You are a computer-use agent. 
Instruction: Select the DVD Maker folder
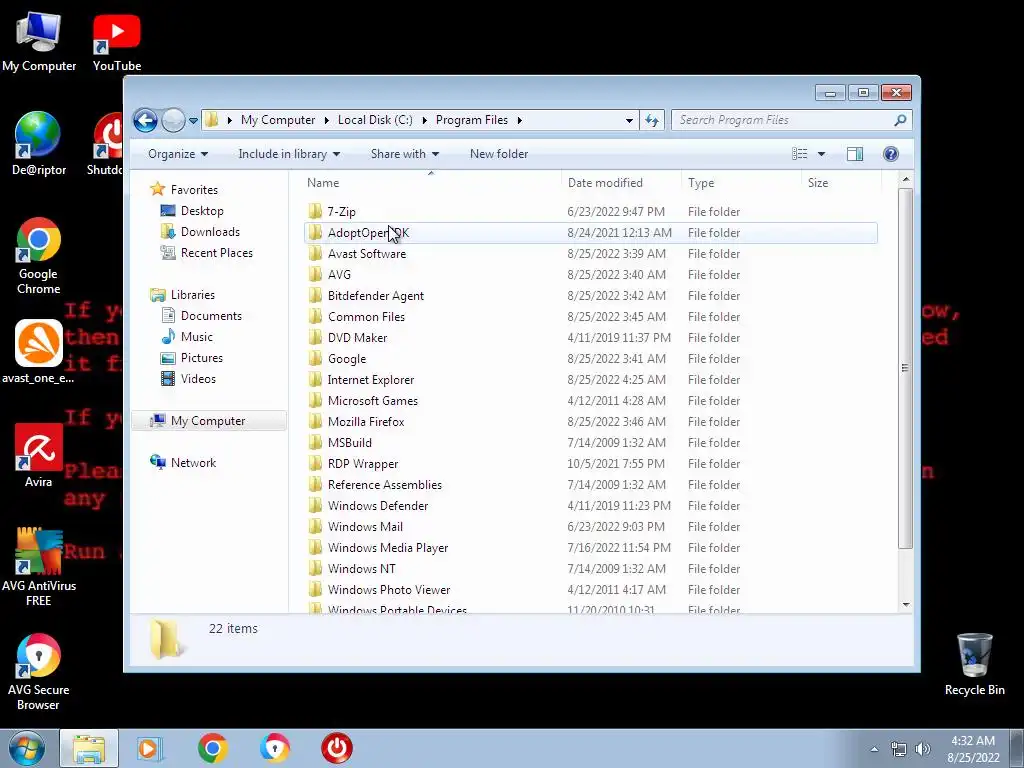357,338
